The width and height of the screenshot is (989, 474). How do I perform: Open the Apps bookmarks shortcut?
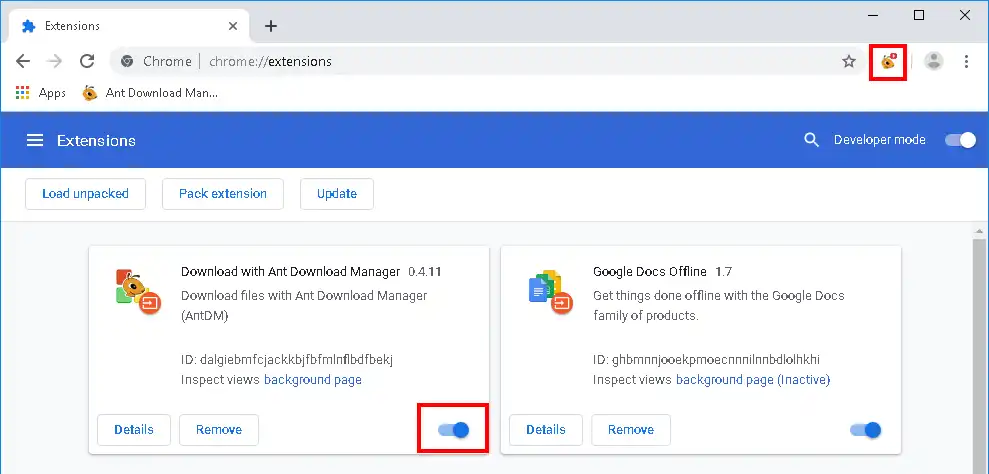tap(40, 93)
